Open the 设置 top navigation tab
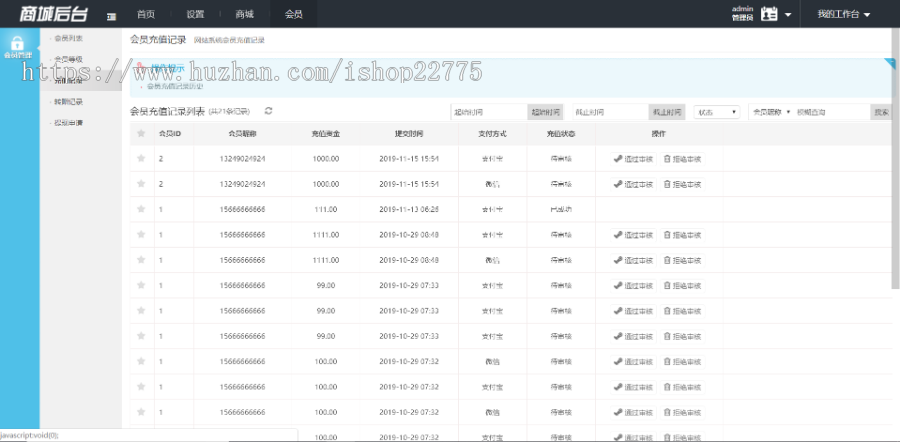This screenshot has width=900, height=442. tap(195, 15)
